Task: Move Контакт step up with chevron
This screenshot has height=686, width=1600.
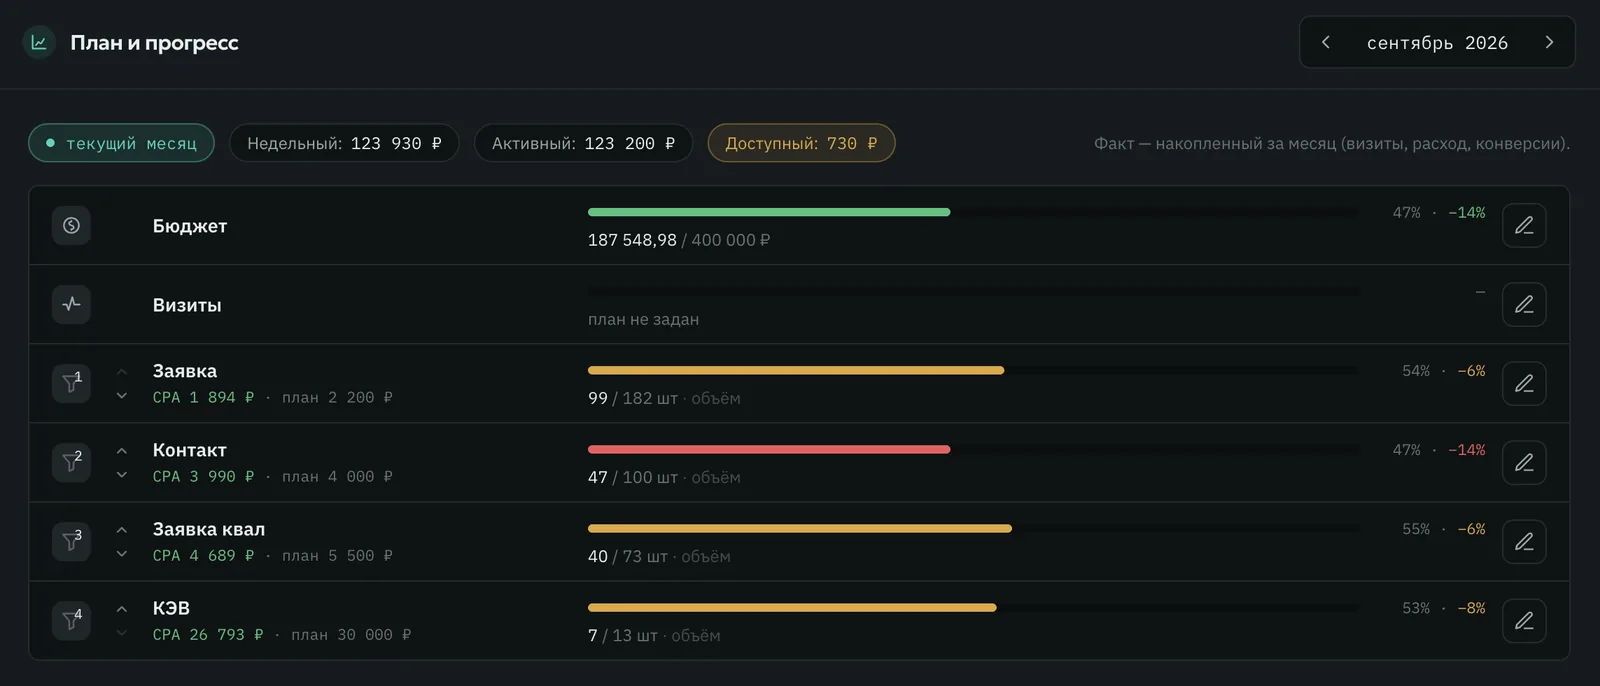Action: coord(122,451)
